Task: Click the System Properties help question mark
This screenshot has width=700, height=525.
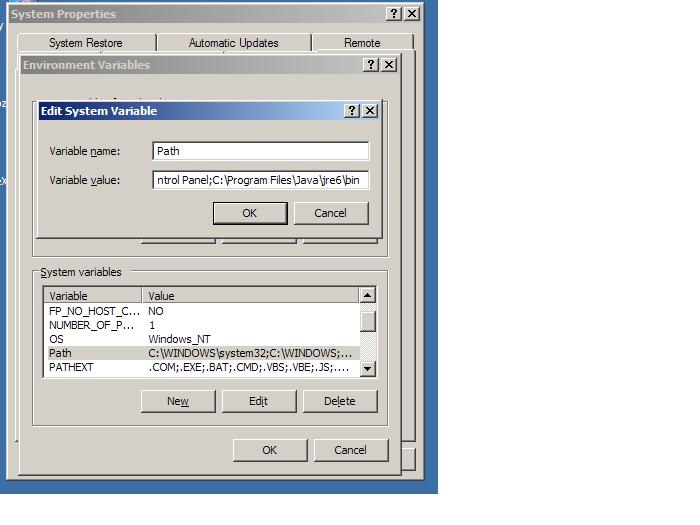Action: tap(395, 14)
